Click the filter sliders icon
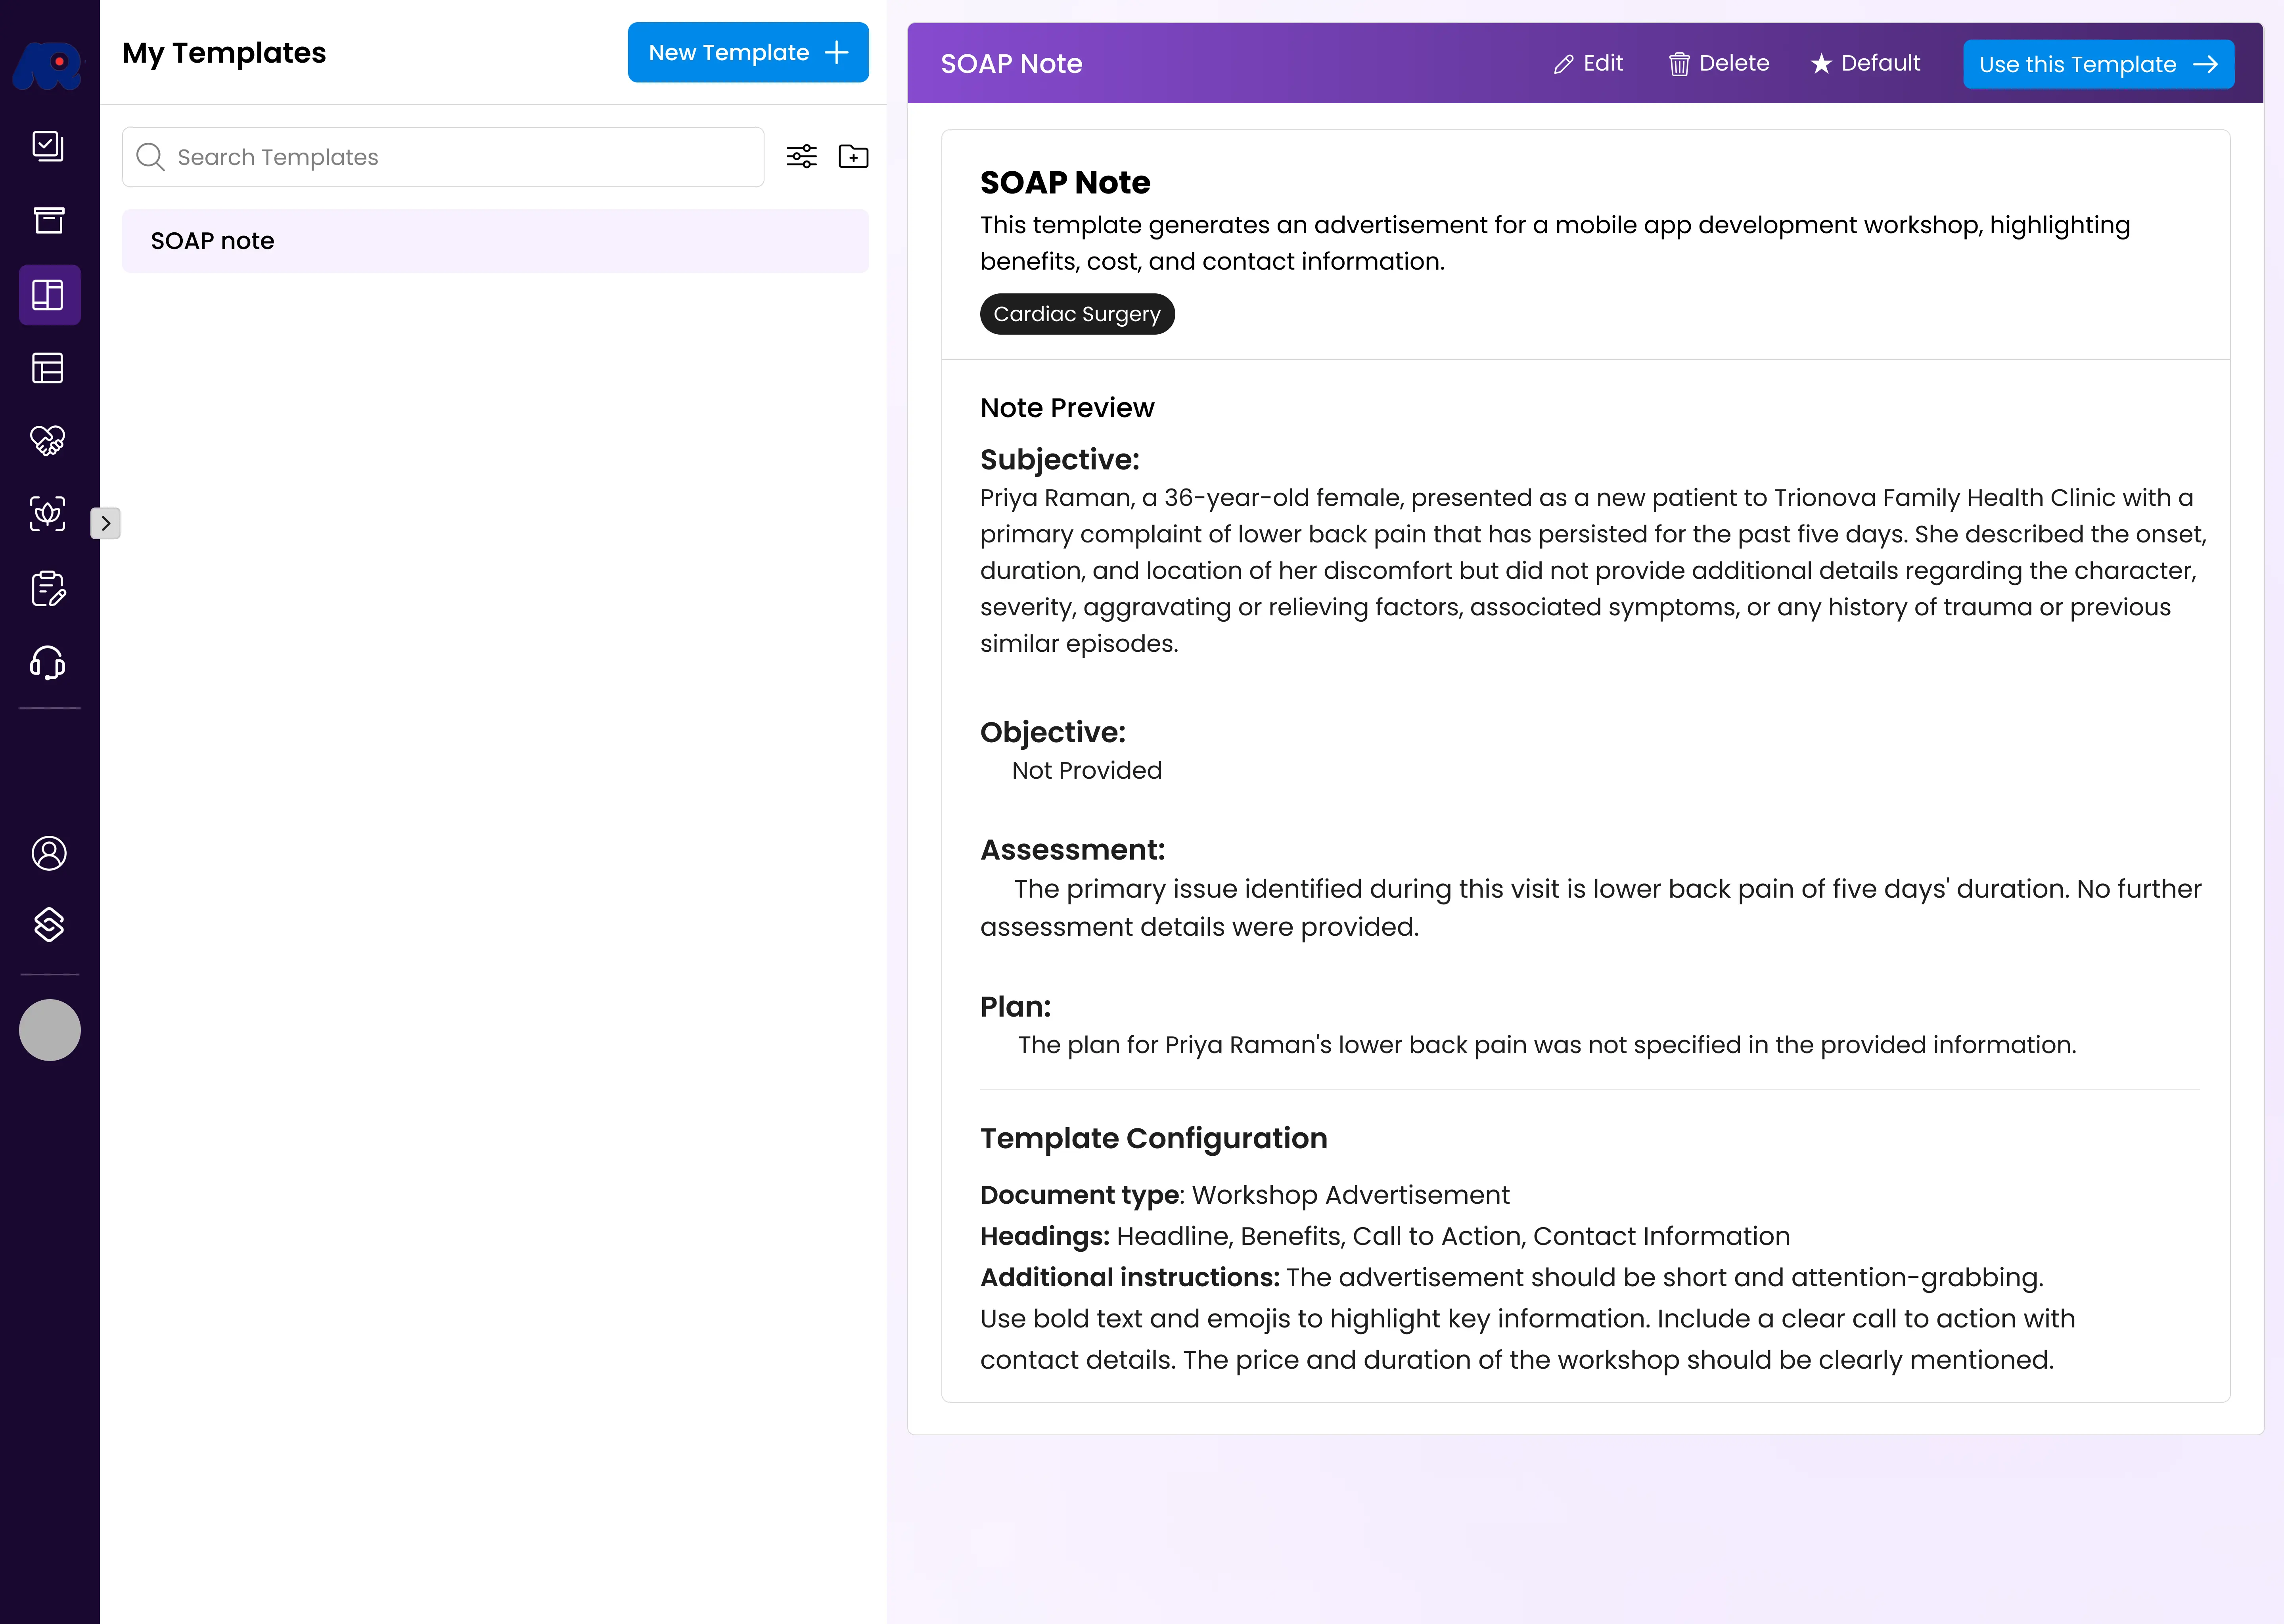2284x1624 pixels. point(801,157)
